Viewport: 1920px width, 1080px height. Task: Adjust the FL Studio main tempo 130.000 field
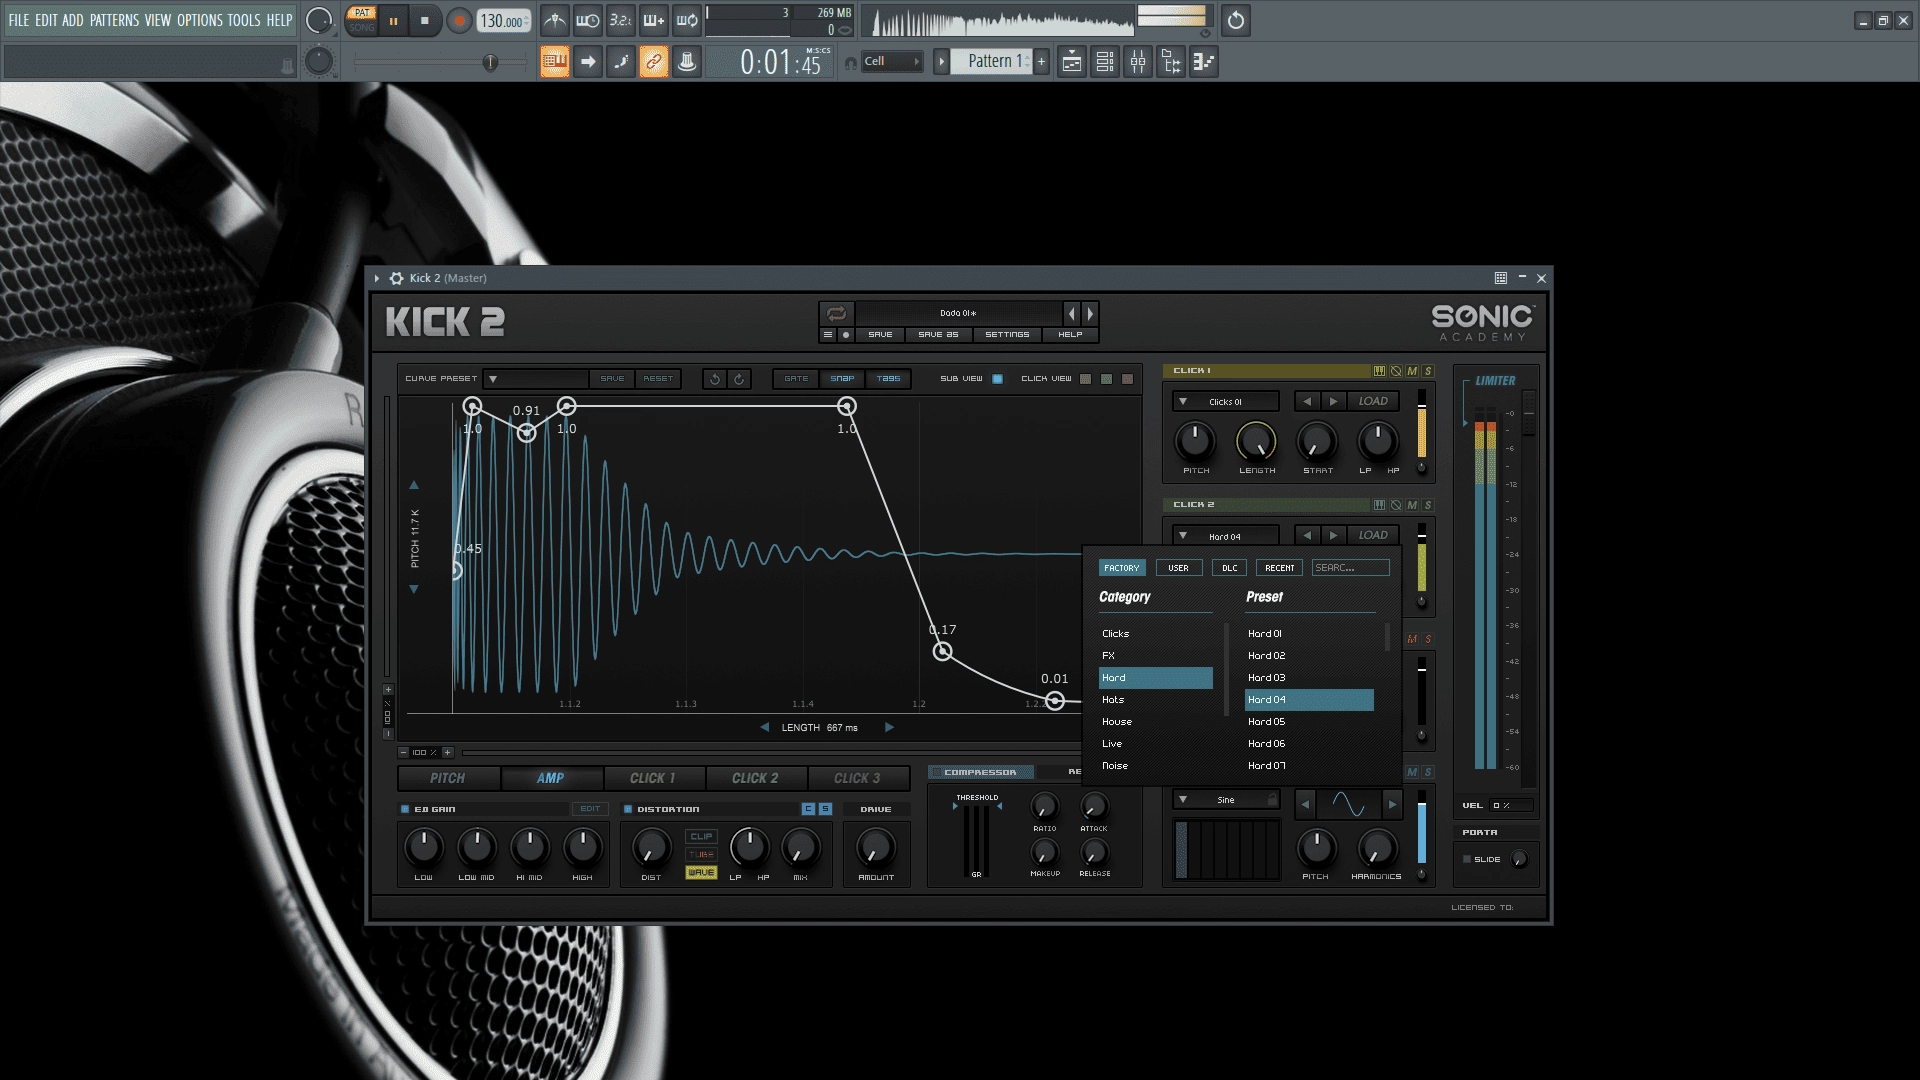click(504, 21)
